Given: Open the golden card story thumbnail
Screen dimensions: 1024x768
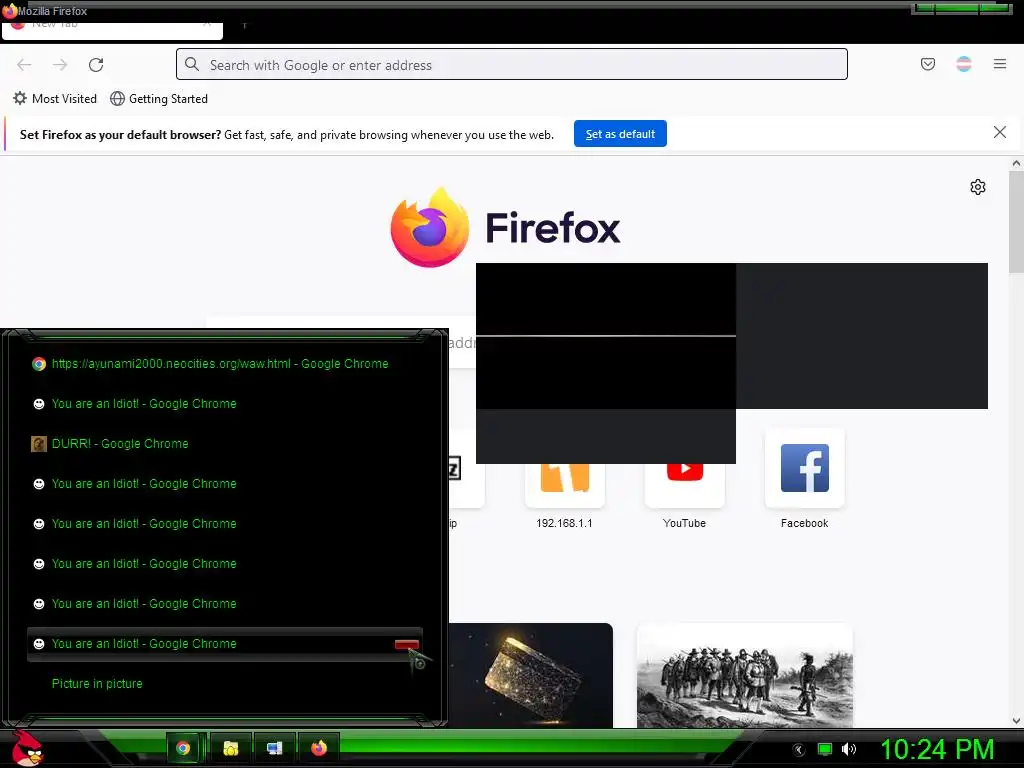Looking at the screenshot, I should pos(530,675).
